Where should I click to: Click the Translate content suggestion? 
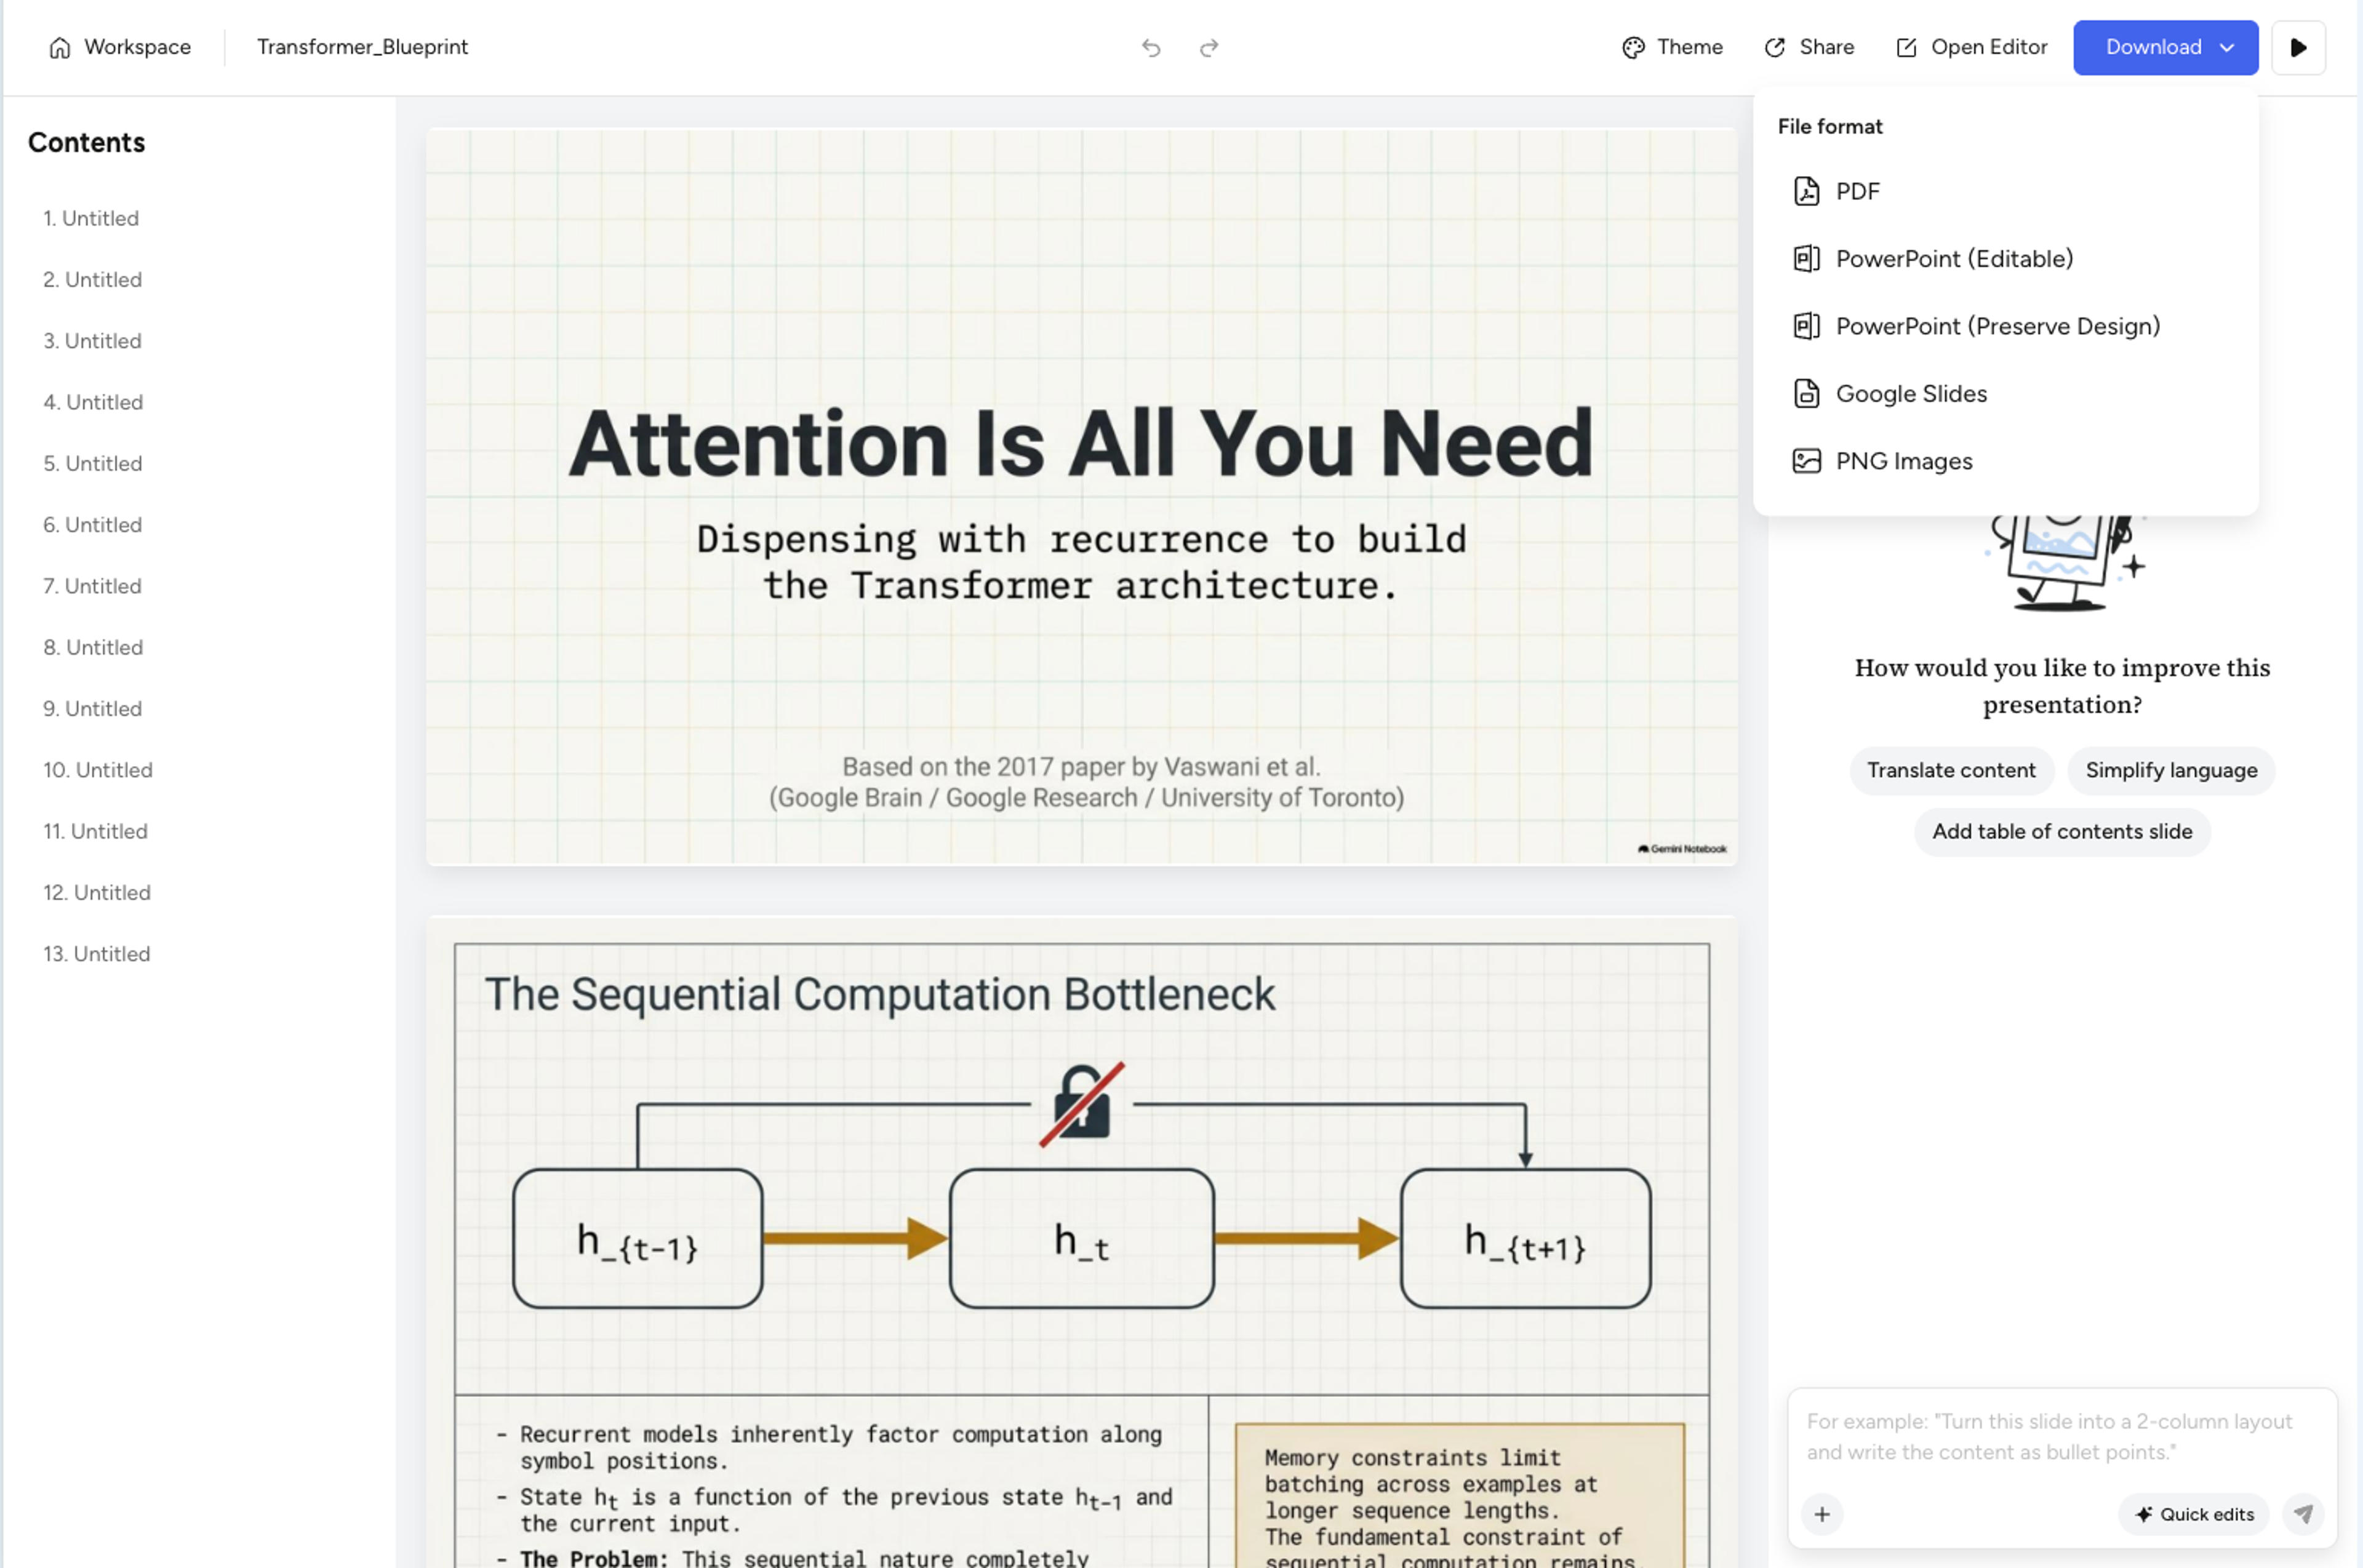point(1951,770)
